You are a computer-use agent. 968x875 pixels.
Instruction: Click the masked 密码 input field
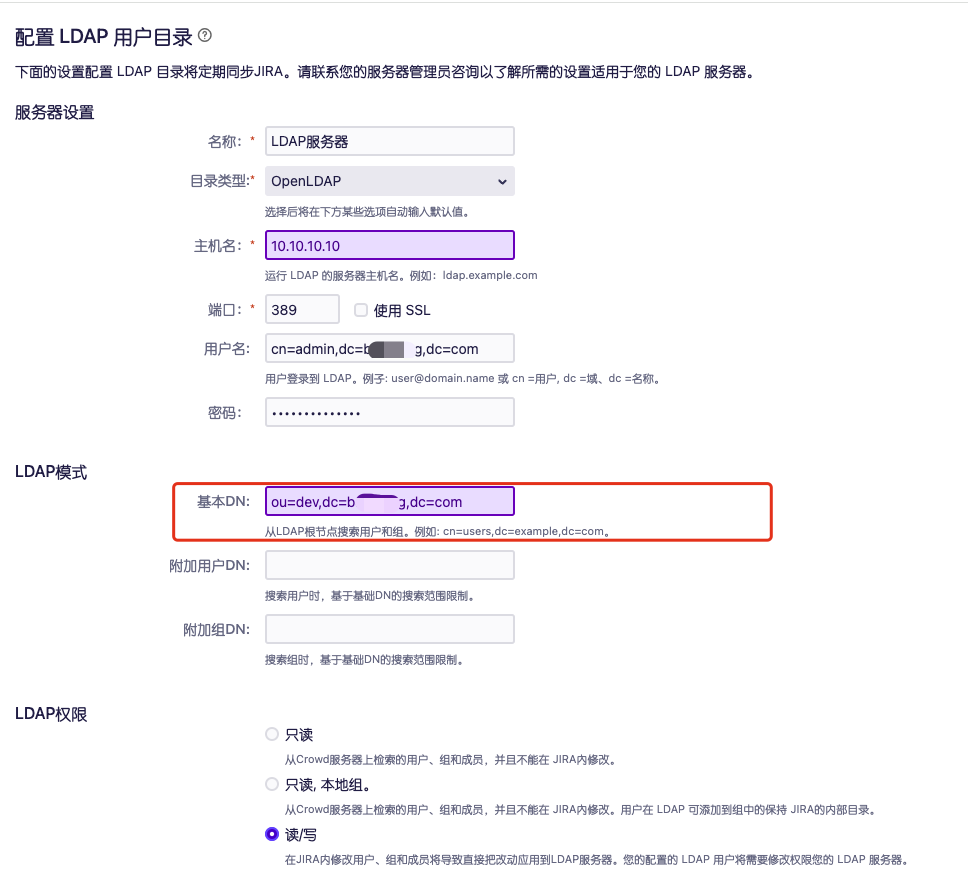[x=389, y=412]
